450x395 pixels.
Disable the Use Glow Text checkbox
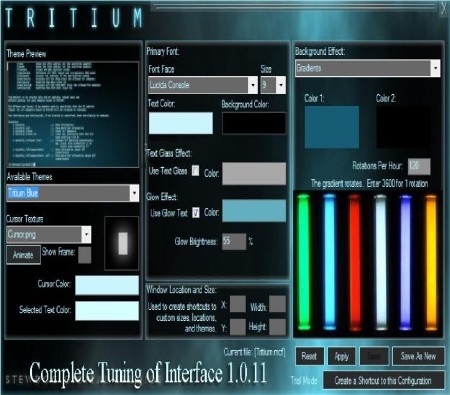coord(196,212)
